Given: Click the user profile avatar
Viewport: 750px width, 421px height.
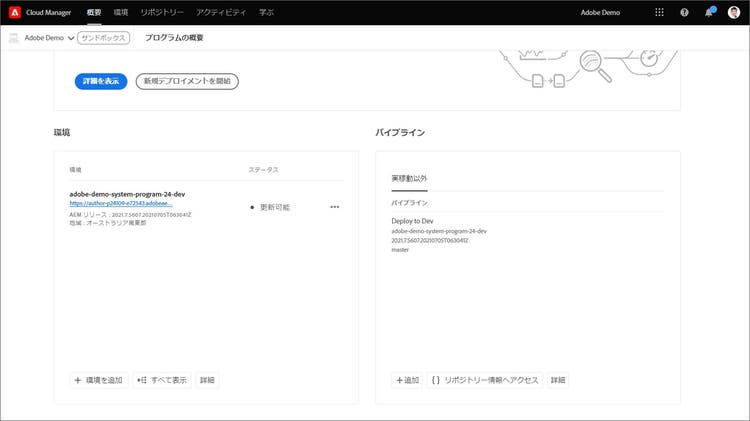Looking at the screenshot, I should point(734,12).
